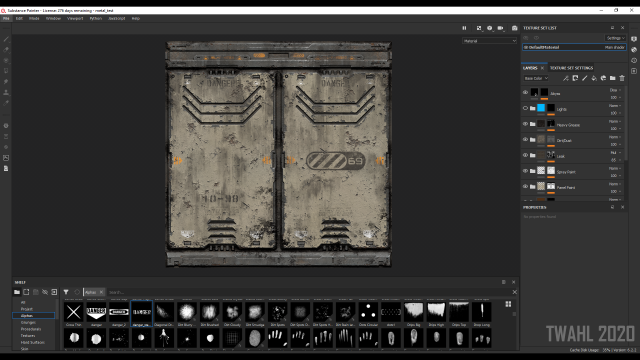The image size is (640, 360).
Task: Select the Layers tab
Action: click(x=530, y=68)
